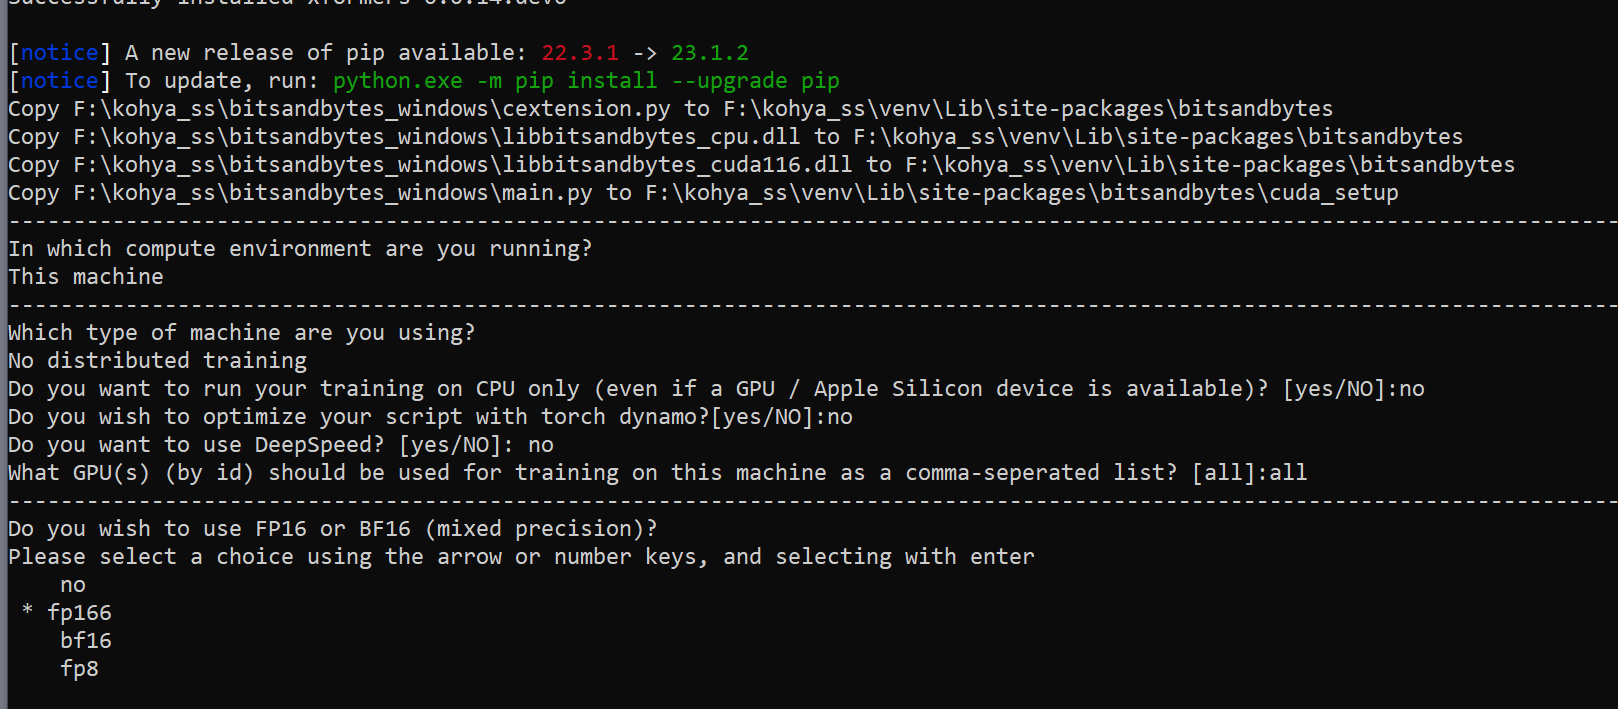Viewport: 1618px width, 709px height.
Task: Click the red "22.3.1" version number
Action: (580, 53)
